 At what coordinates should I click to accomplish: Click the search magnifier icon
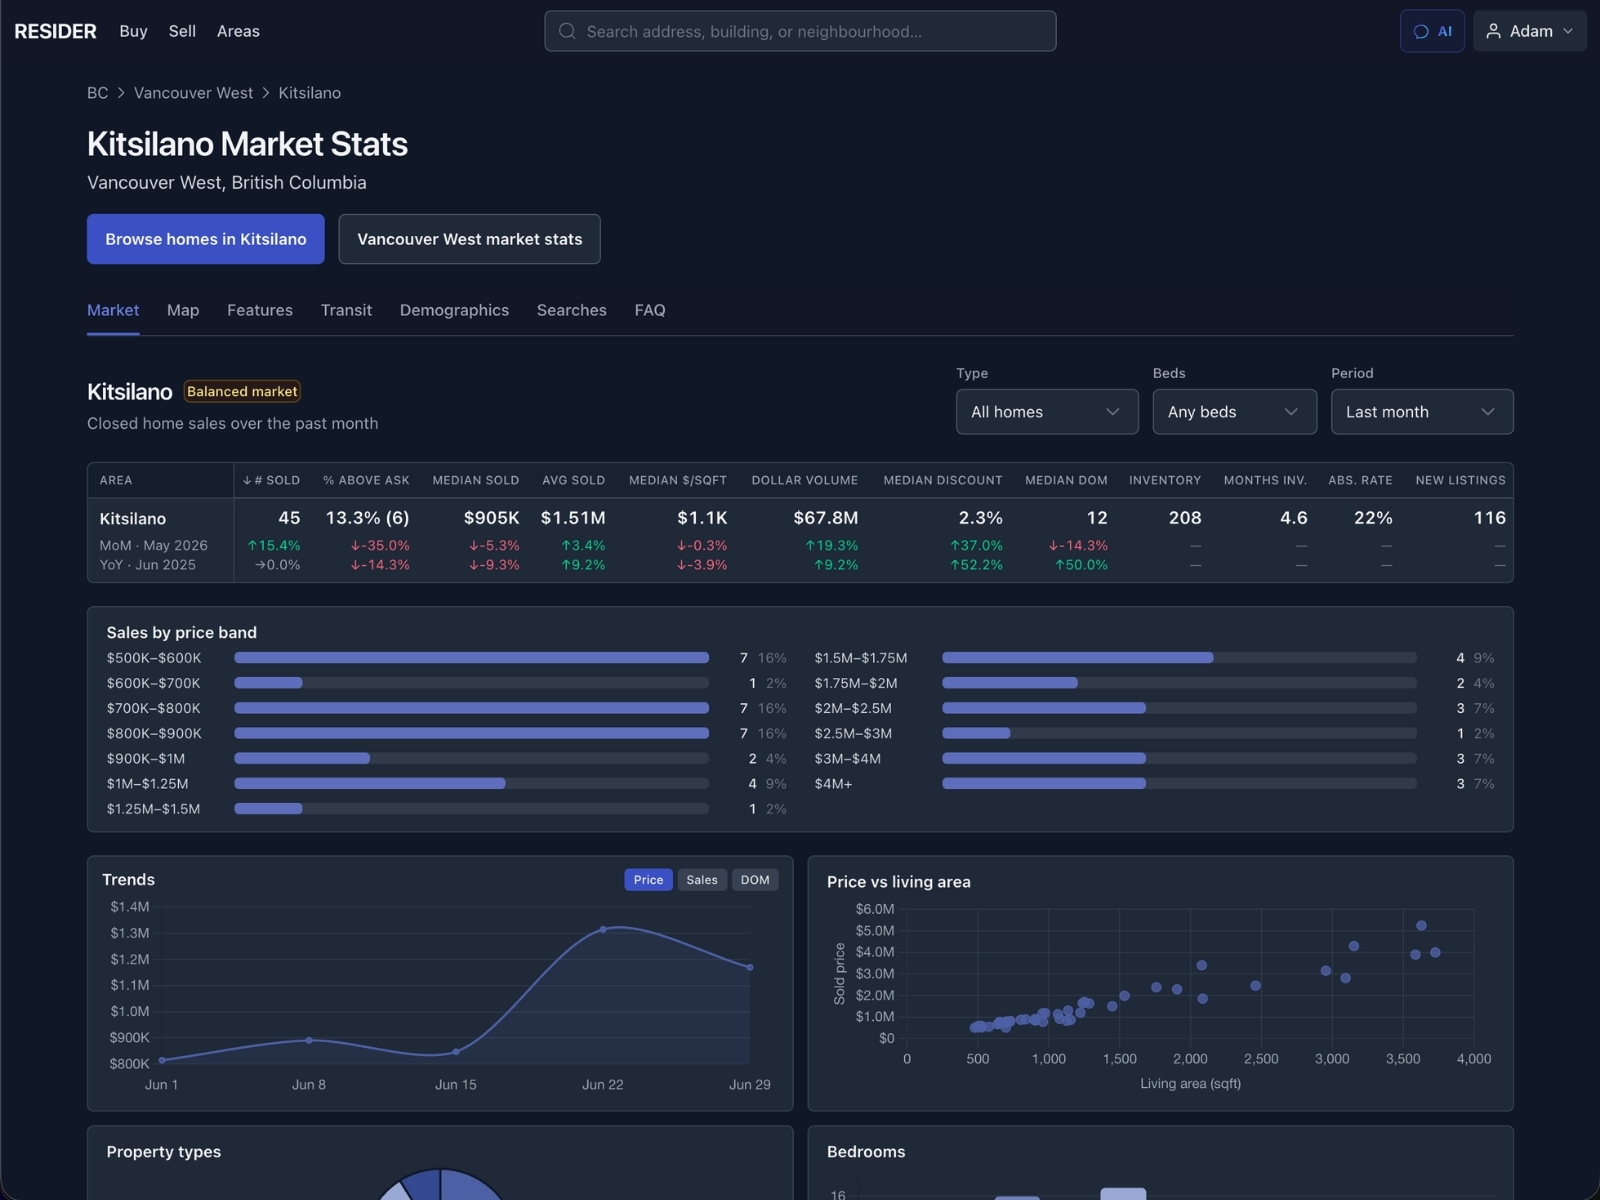pos(567,31)
